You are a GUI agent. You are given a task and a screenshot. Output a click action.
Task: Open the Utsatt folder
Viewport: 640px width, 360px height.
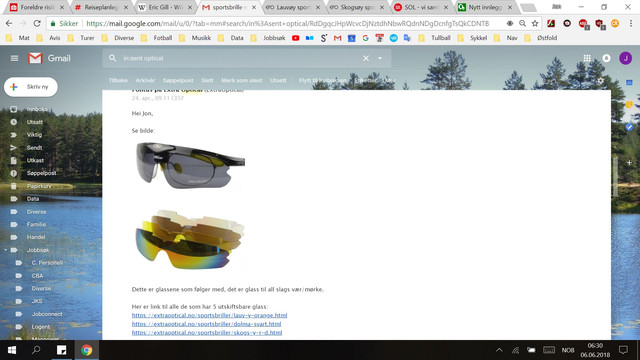tap(35, 122)
